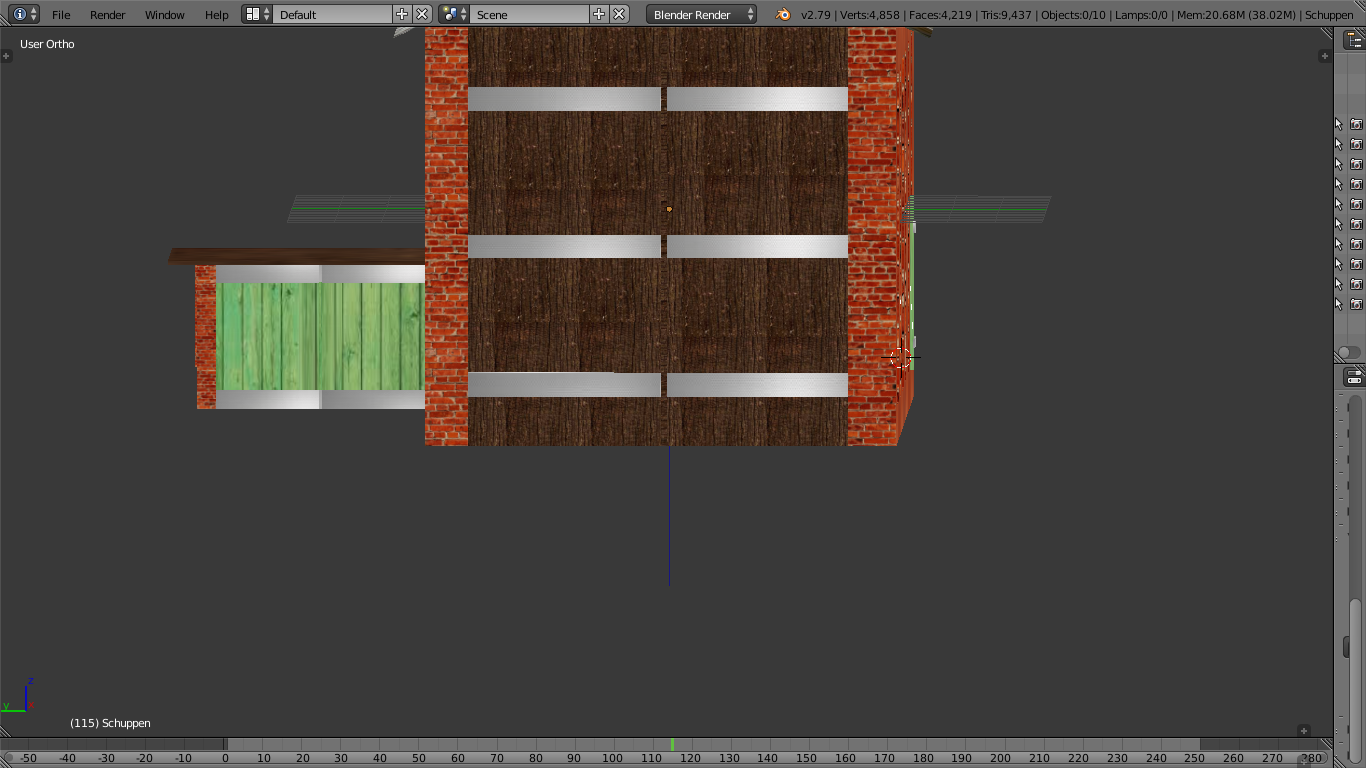1366x768 pixels.
Task: Add a new screen layout
Action: (x=402, y=14)
